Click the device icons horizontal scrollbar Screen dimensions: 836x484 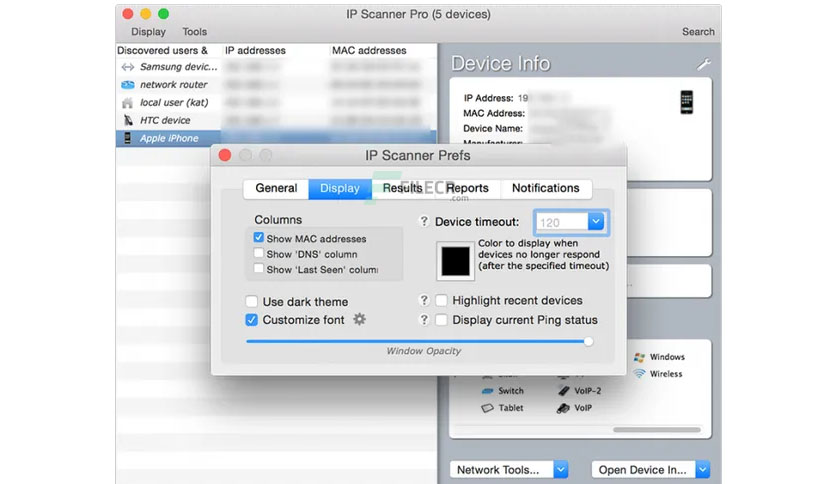(656, 430)
